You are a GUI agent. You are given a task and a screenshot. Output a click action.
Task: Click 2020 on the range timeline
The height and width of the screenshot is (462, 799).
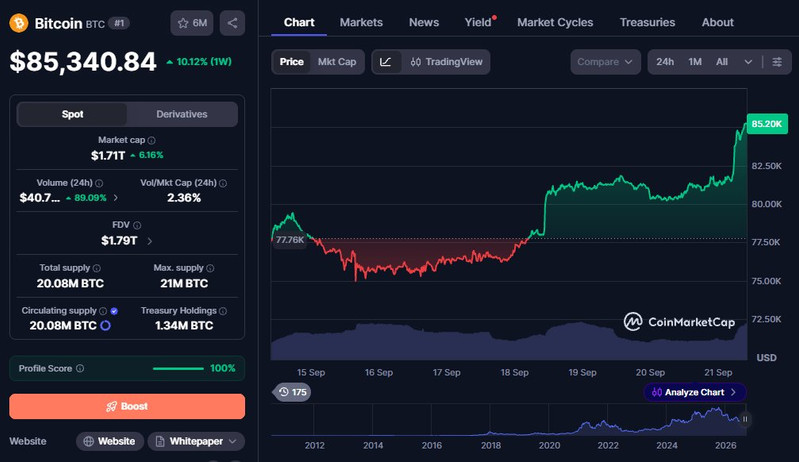point(549,445)
